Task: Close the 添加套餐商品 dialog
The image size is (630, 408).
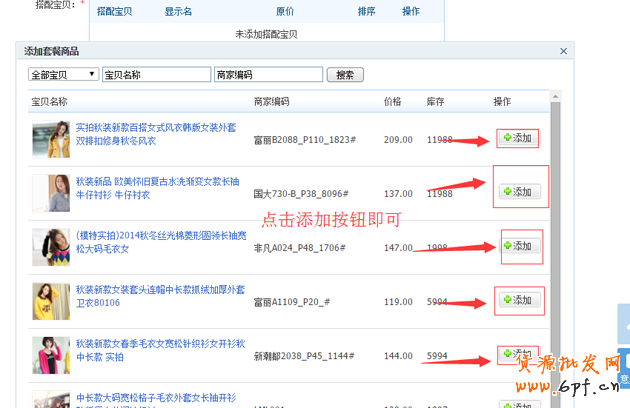Action: 563,50
